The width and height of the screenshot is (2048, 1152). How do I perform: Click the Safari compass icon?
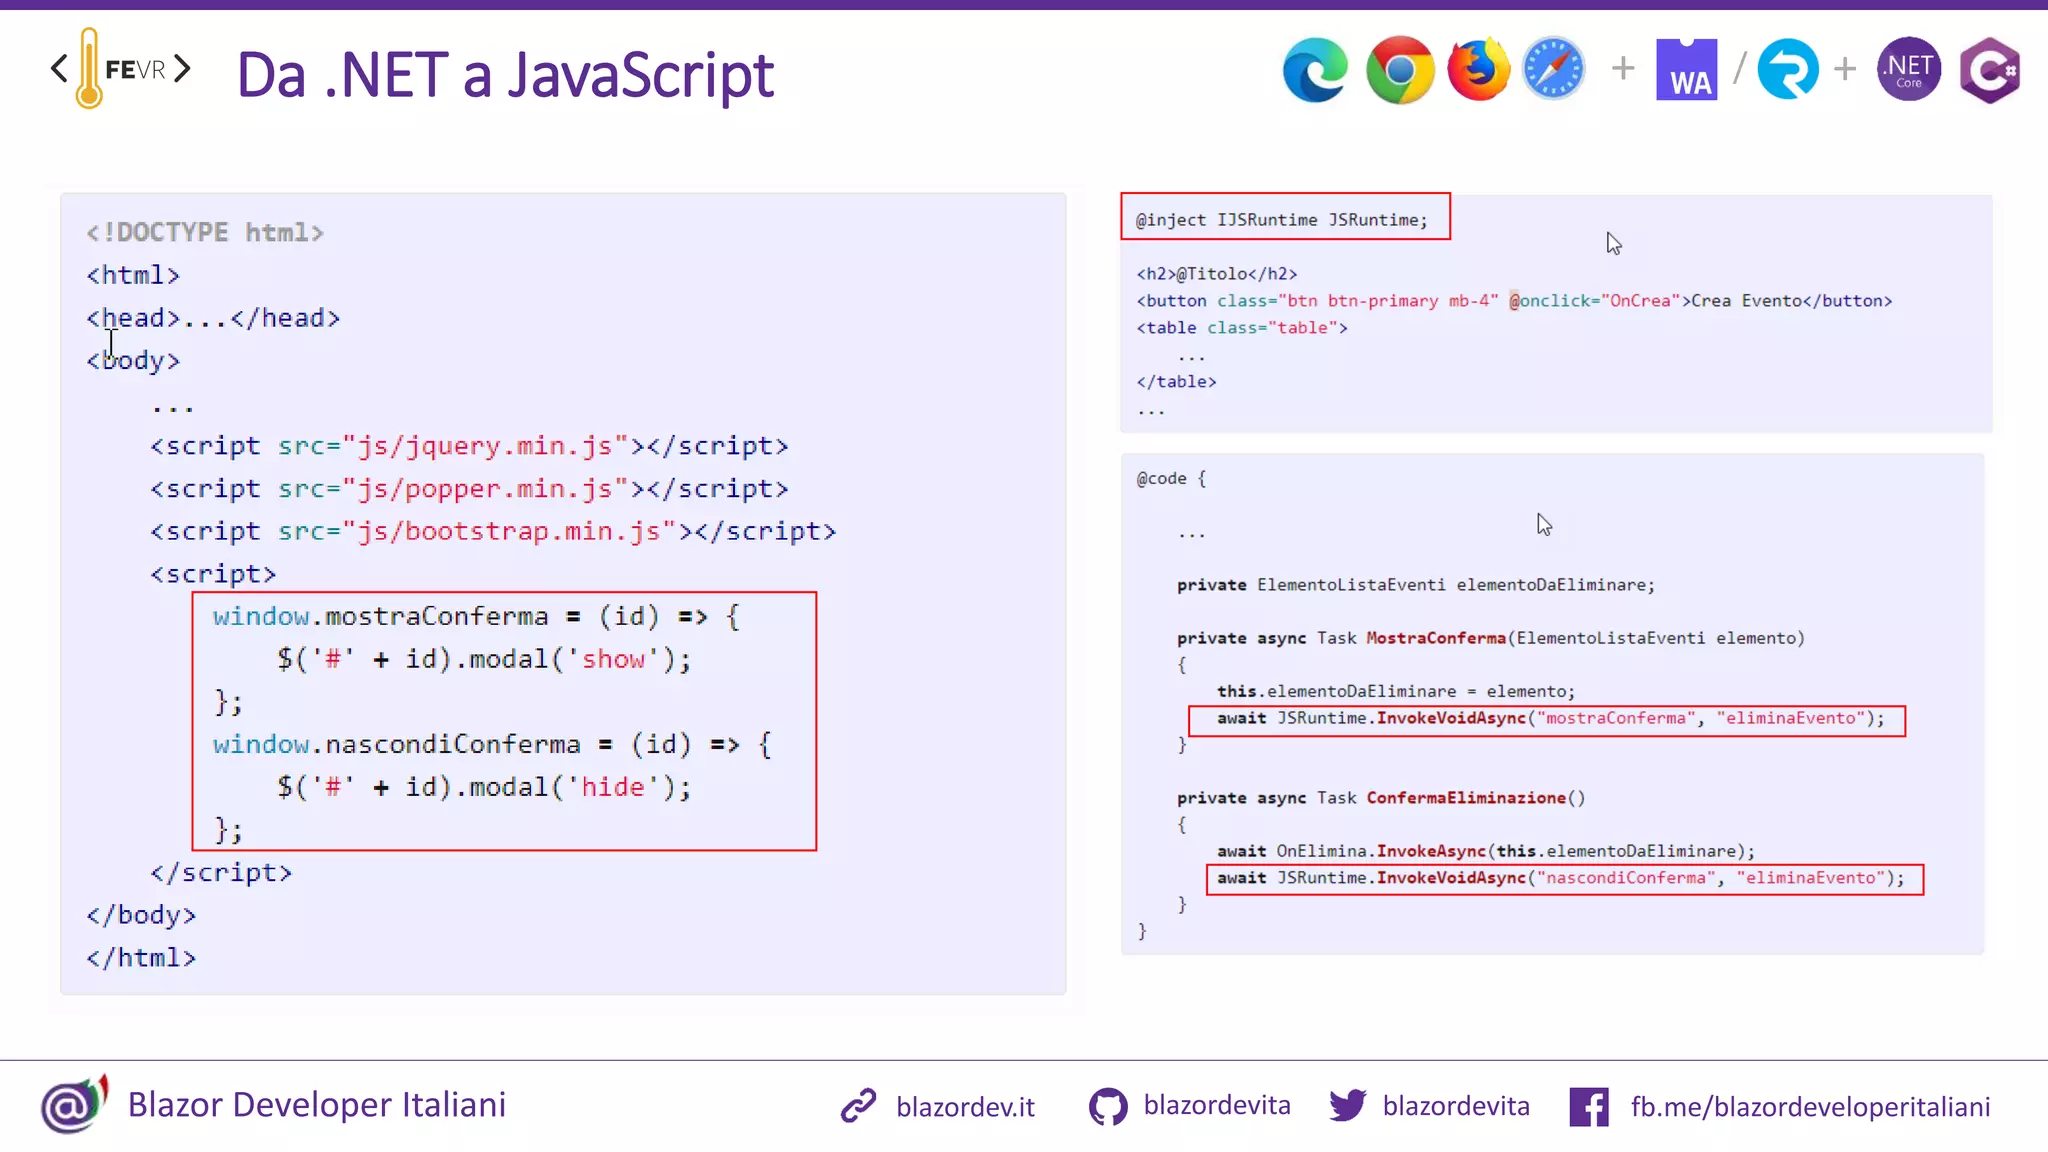click(1553, 69)
